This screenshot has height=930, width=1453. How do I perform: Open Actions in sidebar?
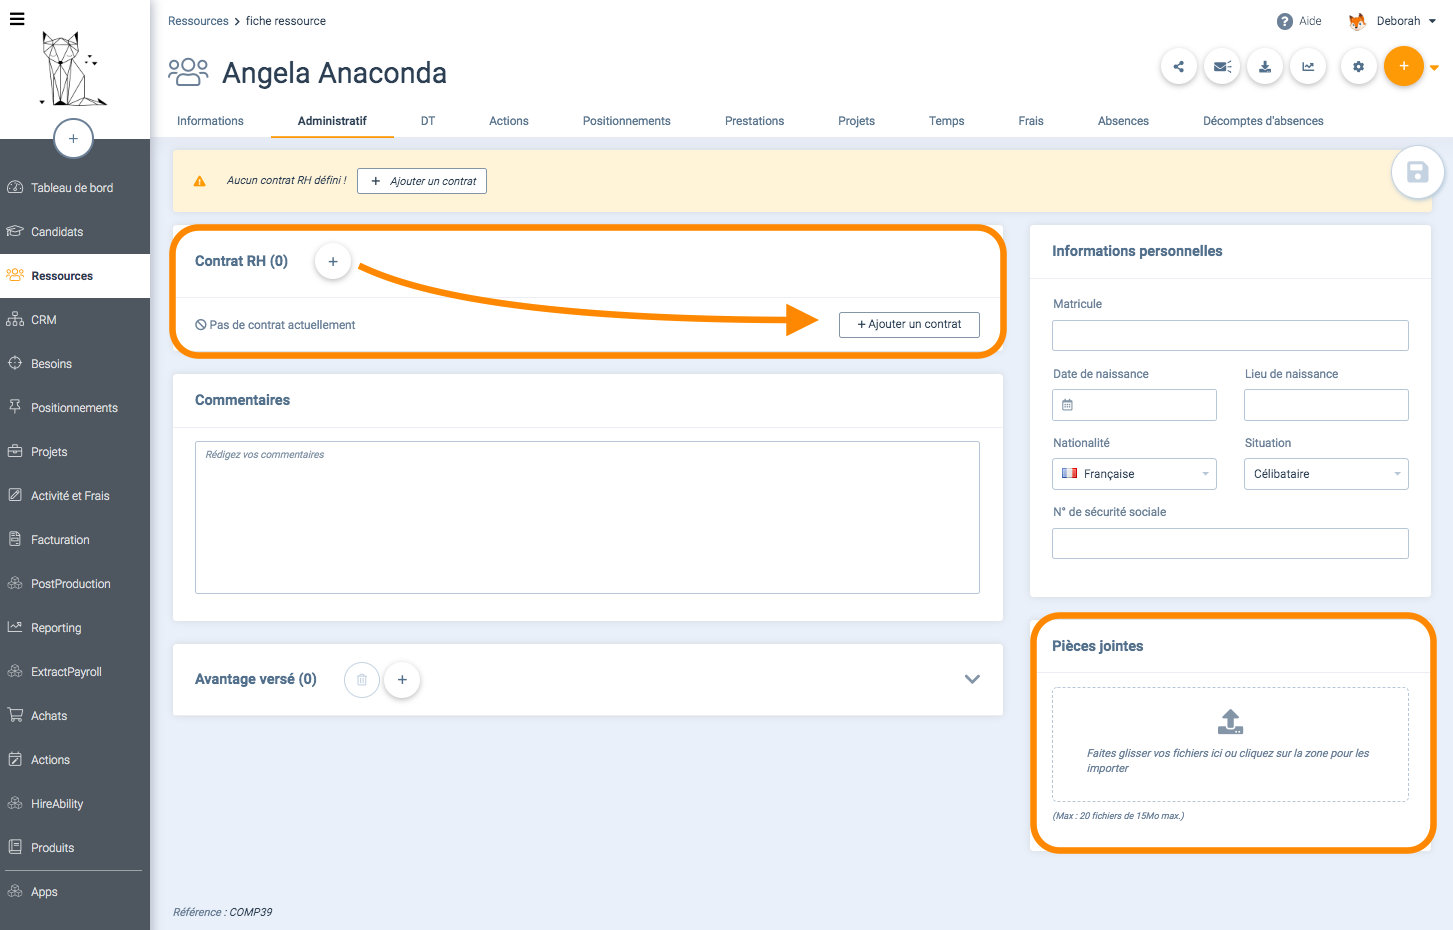75,760
